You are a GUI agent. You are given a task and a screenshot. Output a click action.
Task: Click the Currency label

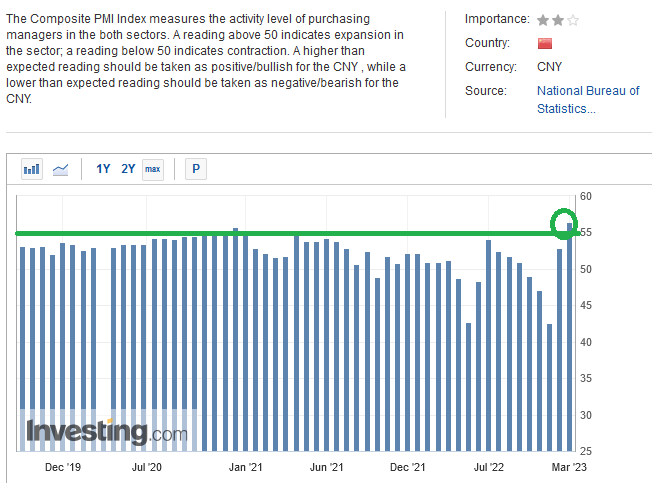point(490,67)
